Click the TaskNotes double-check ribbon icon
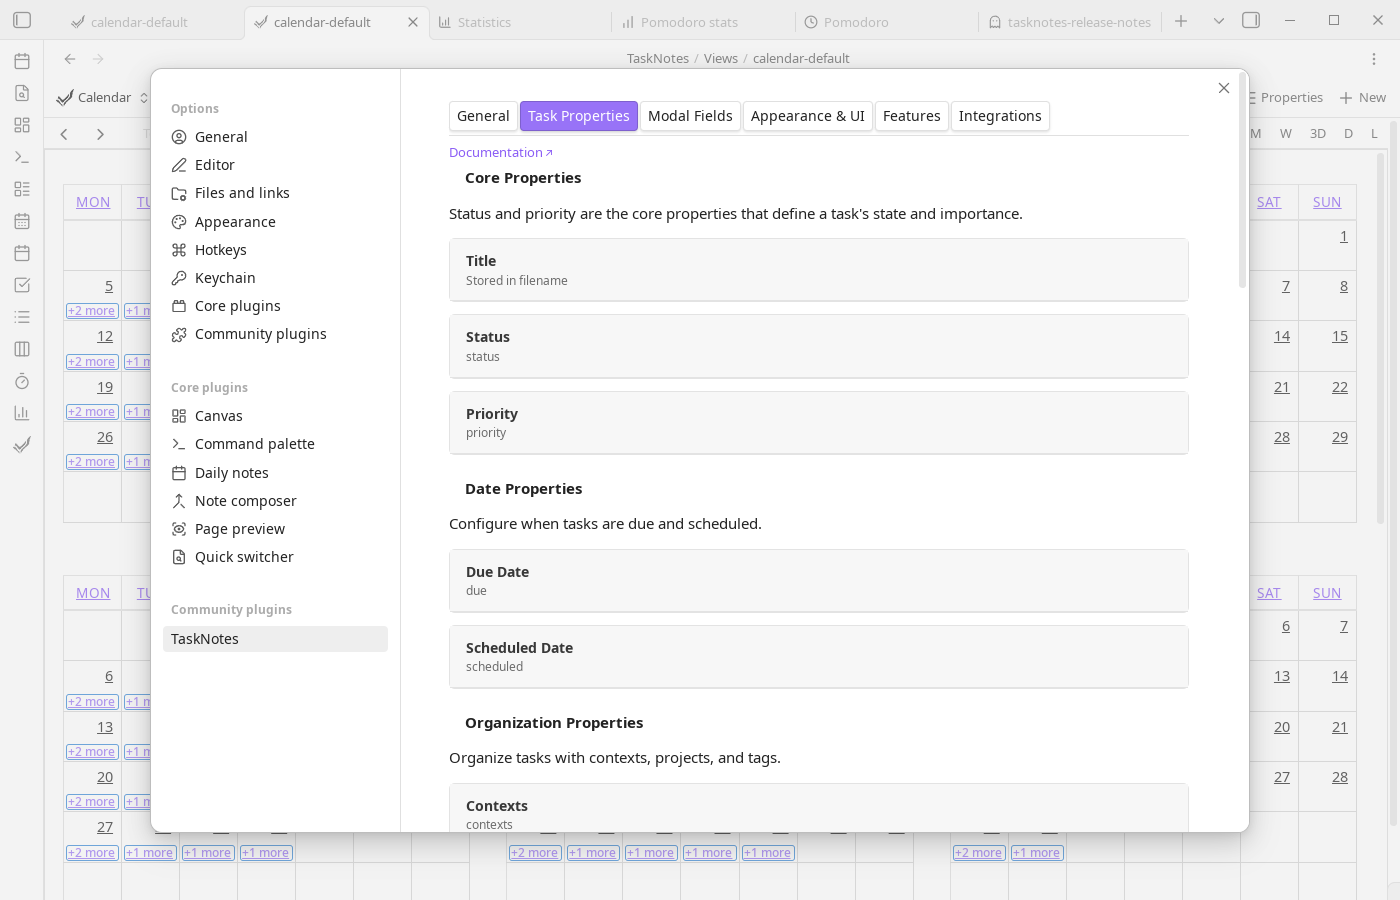1400x900 pixels. 22,445
